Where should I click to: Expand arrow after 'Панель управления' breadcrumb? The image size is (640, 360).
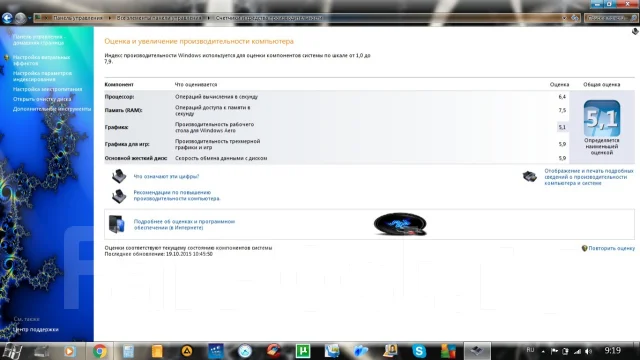click(x=109, y=18)
